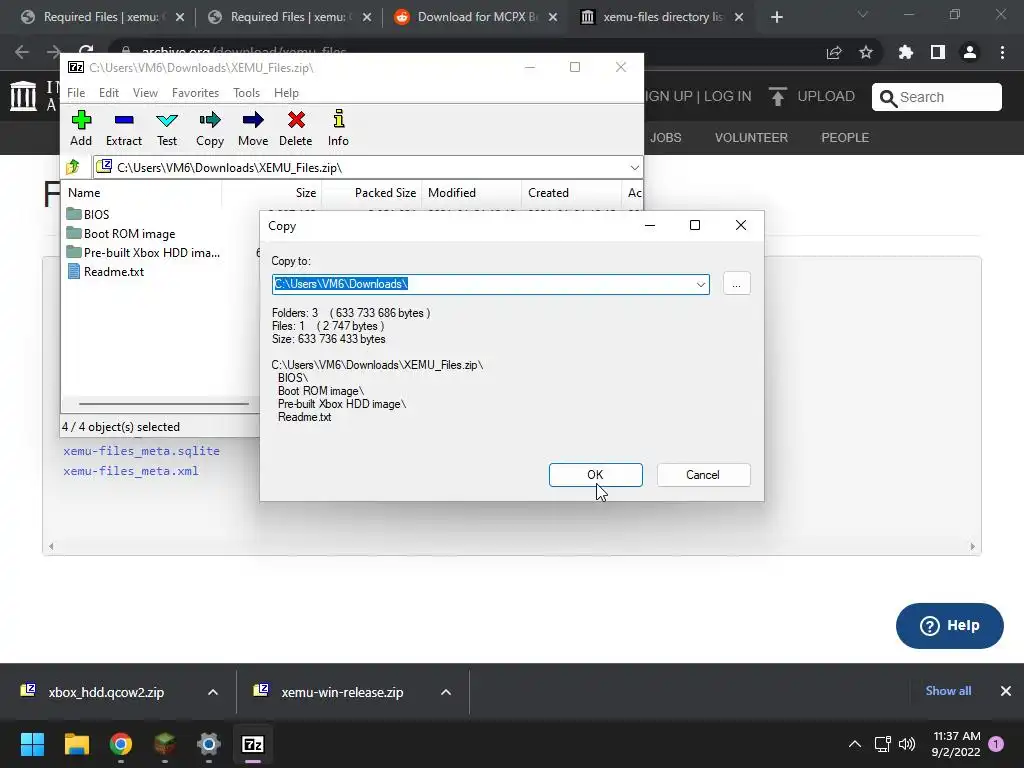
Task: Sort by the Modified column header
Action: click(472, 193)
